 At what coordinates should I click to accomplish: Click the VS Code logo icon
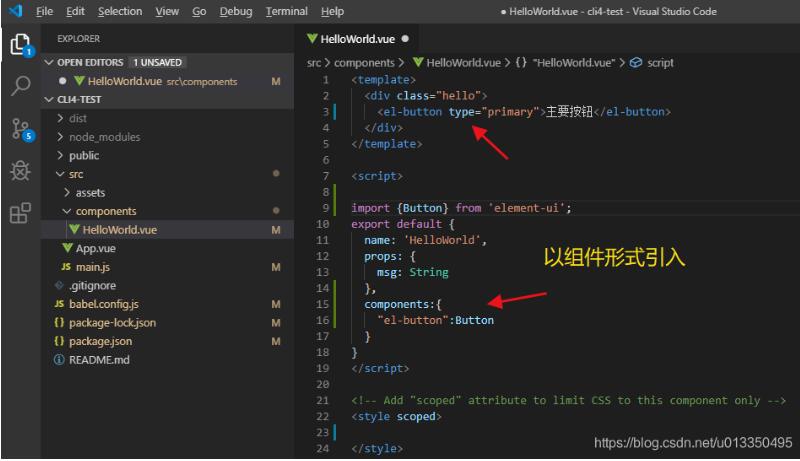pyautogui.click(x=16, y=11)
